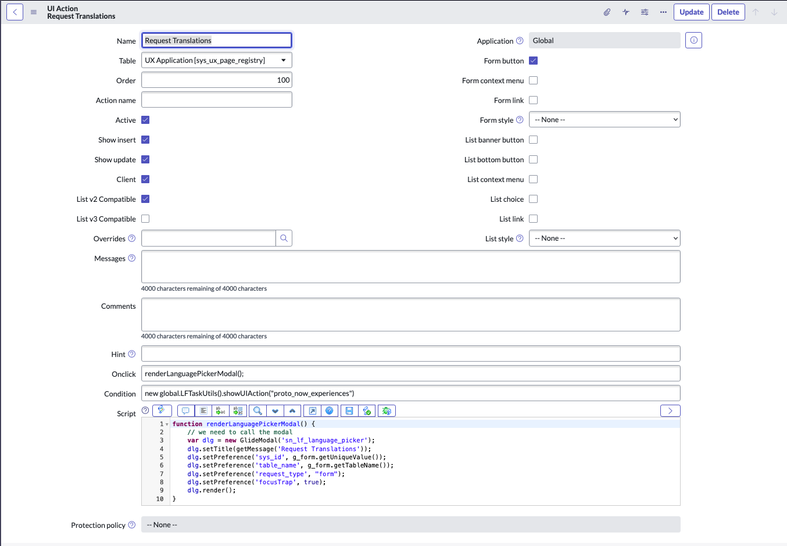Click the next record down arrow
787x546 pixels.
pyautogui.click(x=774, y=12)
